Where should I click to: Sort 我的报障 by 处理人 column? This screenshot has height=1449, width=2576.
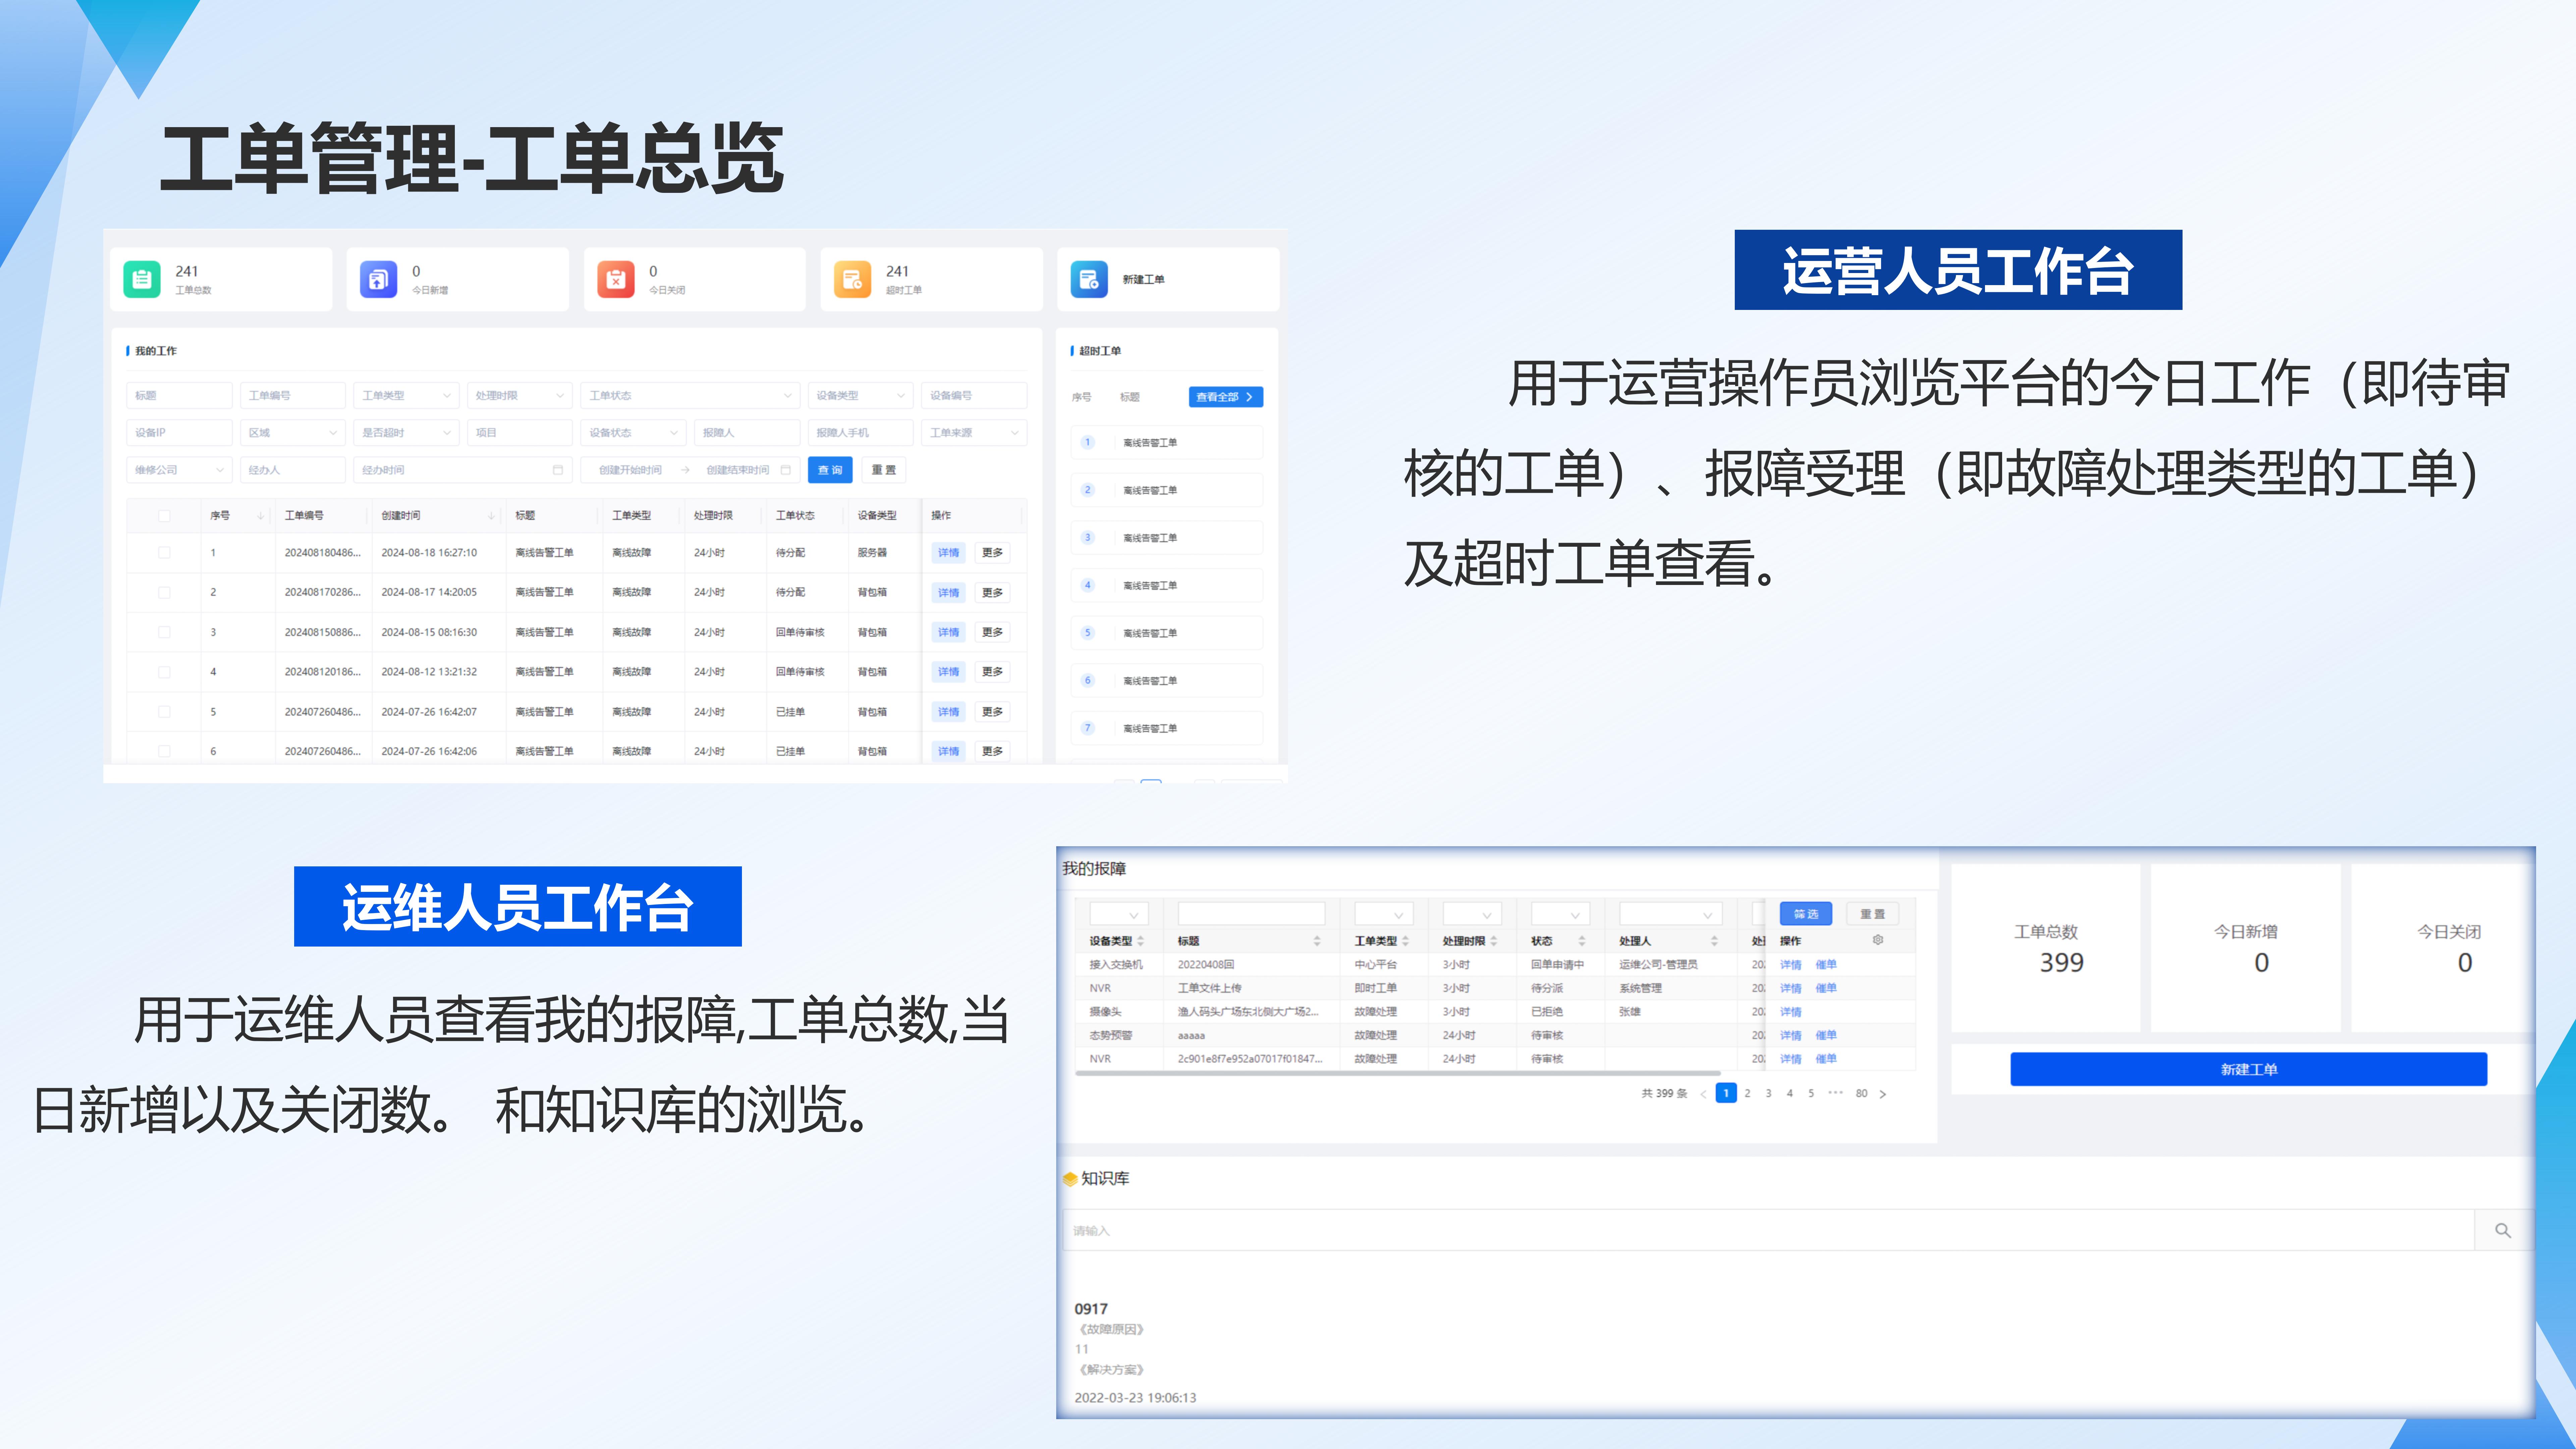click(1714, 941)
